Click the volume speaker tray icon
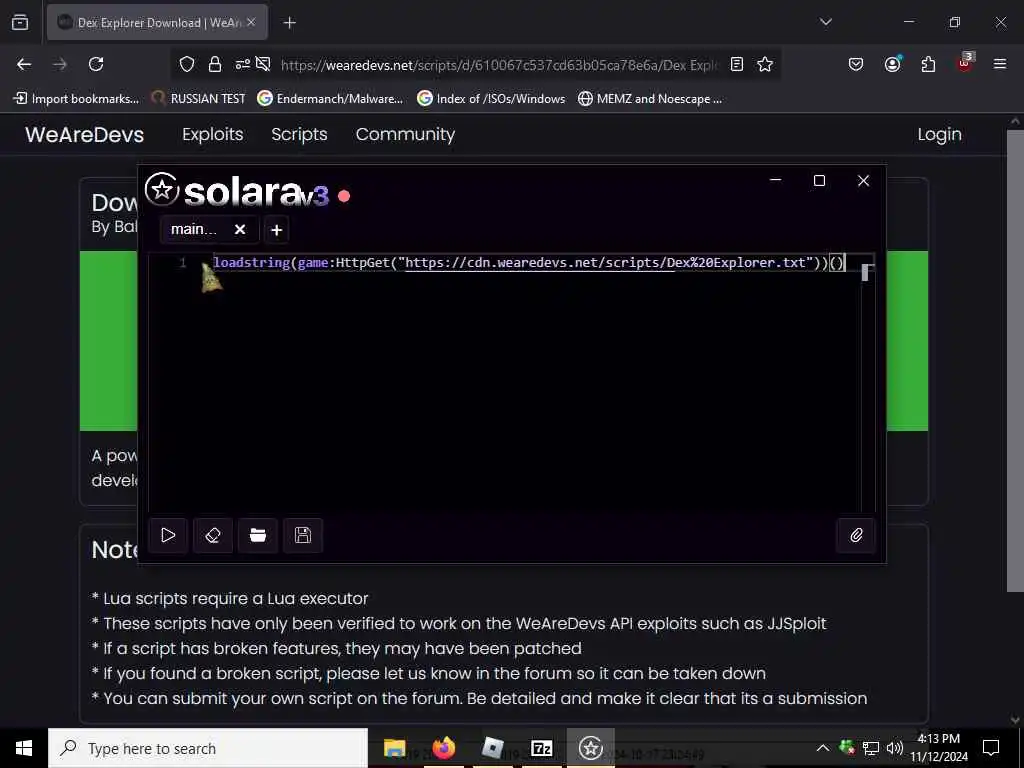Image resolution: width=1024 pixels, height=768 pixels. 895,748
